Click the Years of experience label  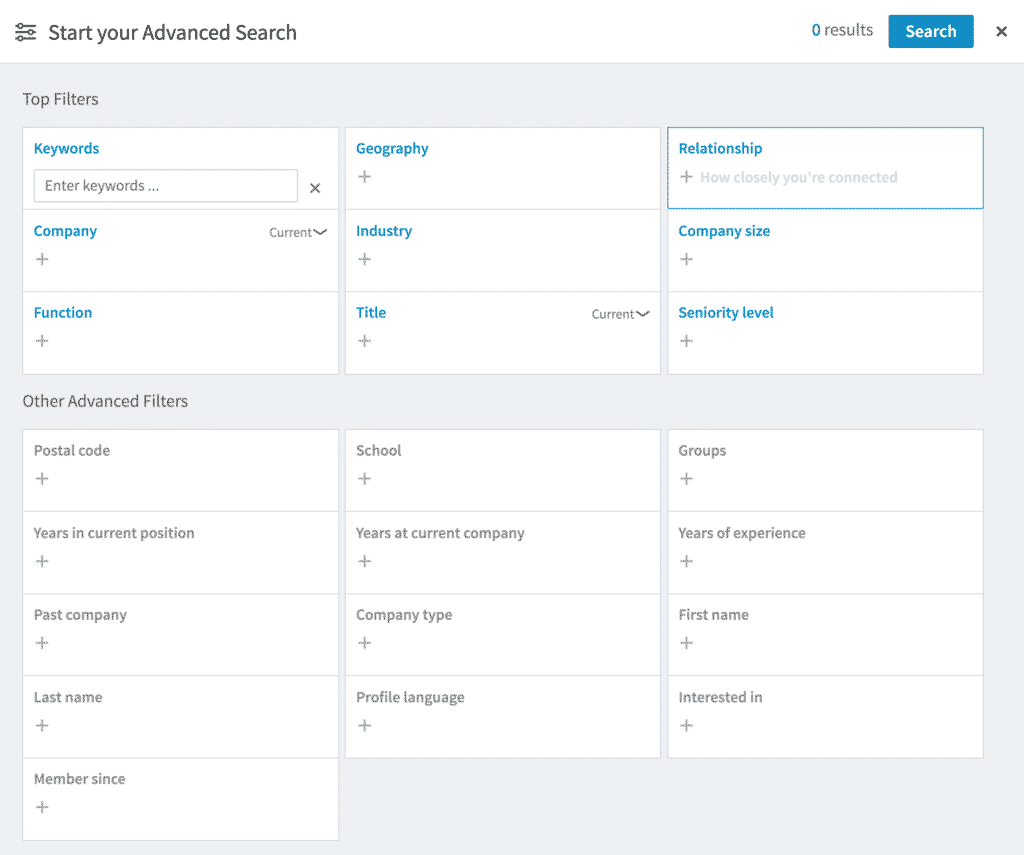point(742,533)
